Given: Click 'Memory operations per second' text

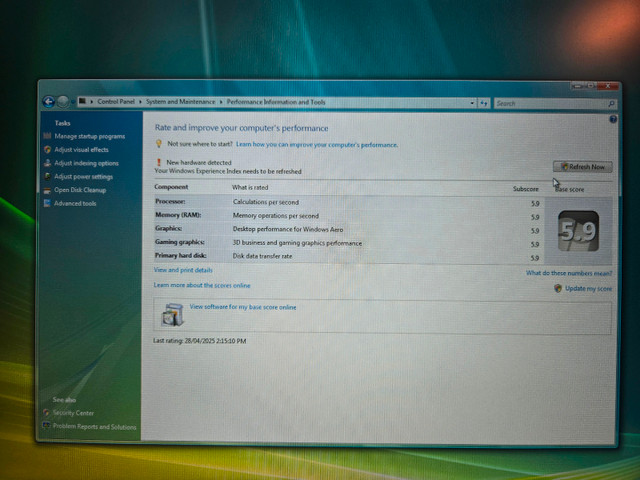Looking at the screenshot, I should click(276, 216).
